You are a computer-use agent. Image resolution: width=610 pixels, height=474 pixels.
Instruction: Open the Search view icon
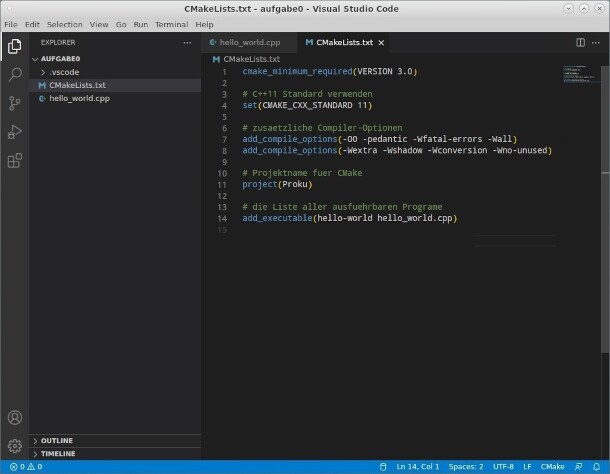pyautogui.click(x=14, y=74)
